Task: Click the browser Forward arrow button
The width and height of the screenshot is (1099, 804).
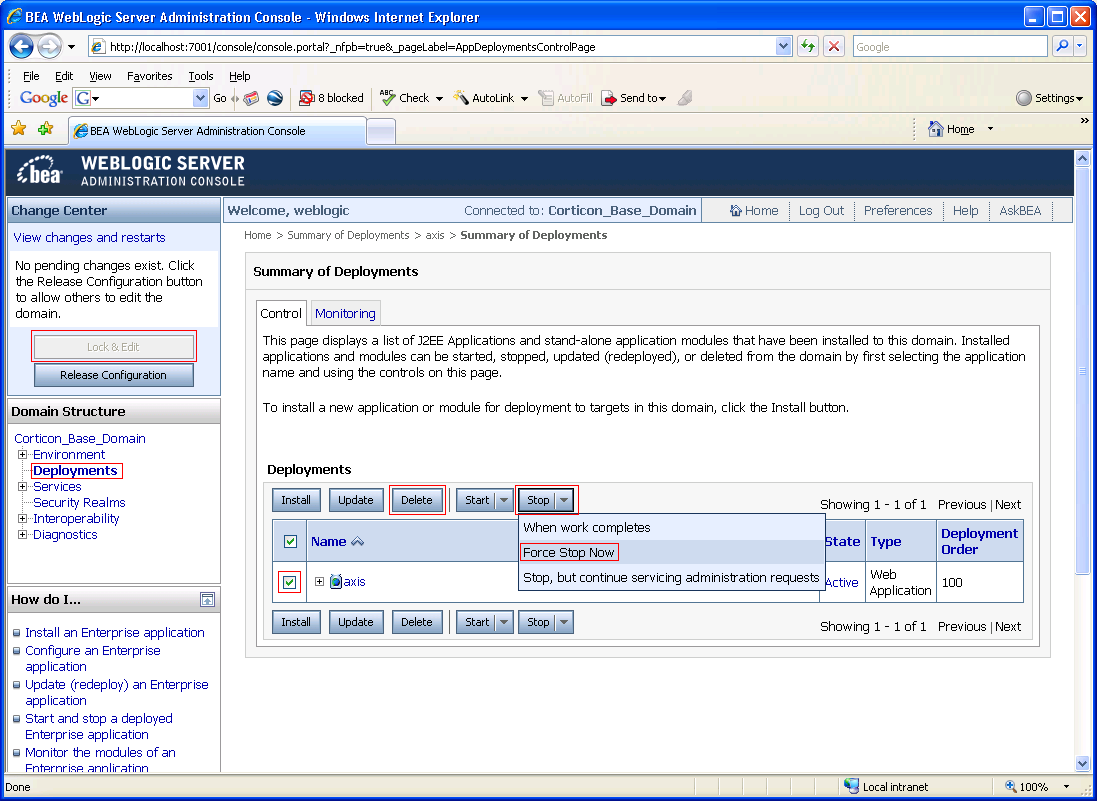Action: pos(49,47)
